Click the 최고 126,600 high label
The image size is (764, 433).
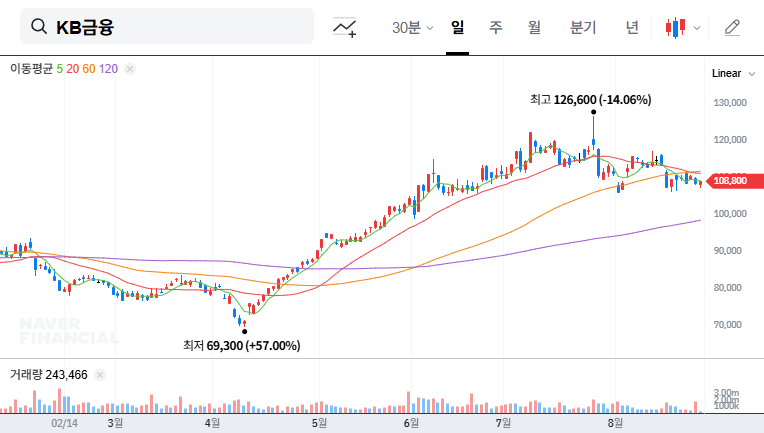click(x=591, y=100)
